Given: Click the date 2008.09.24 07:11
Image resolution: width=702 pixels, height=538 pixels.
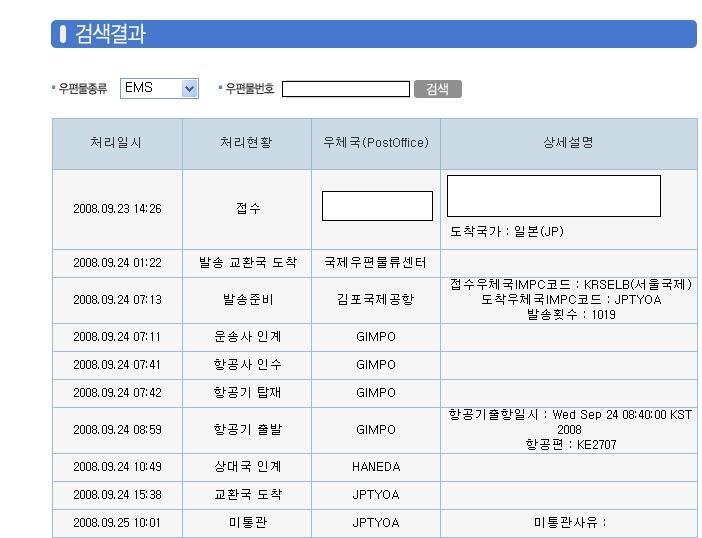Looking at the screenshot, I should pyautogui.click(x=117, y=337).
